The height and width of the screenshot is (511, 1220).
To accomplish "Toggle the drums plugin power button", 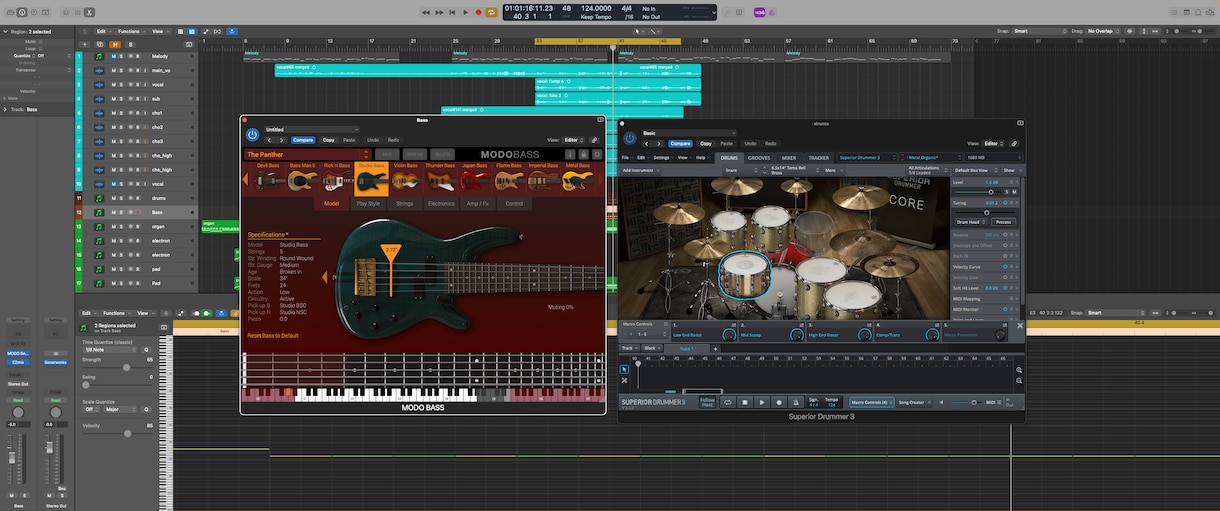I will coord(629,138).
